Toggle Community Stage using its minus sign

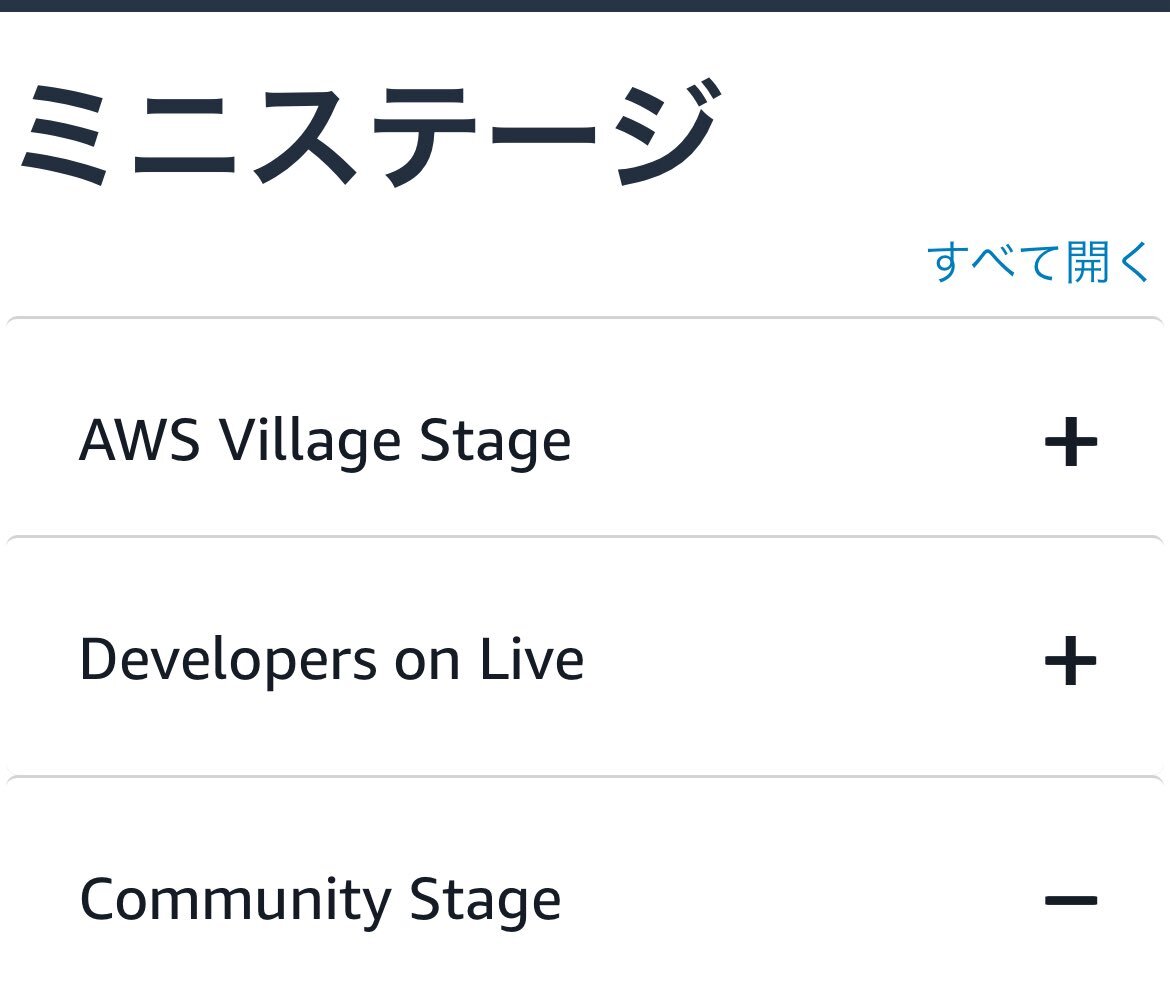tap(1070, 901)
